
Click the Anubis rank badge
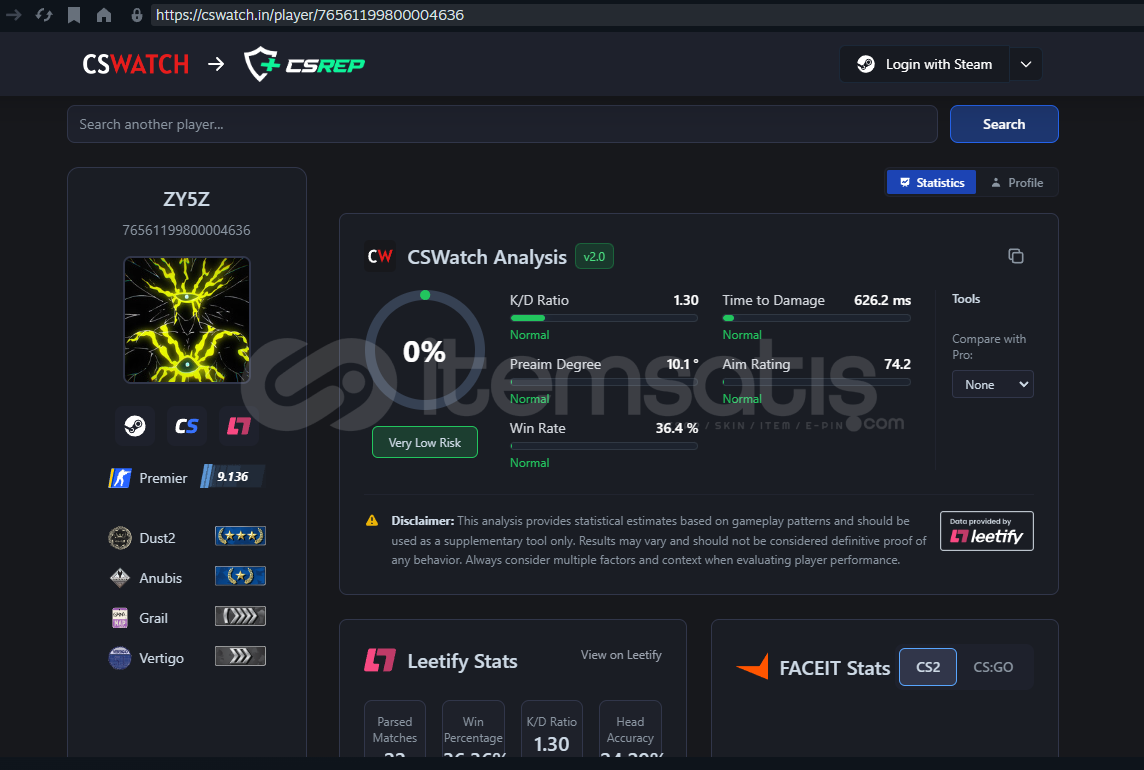pos(240,576)
